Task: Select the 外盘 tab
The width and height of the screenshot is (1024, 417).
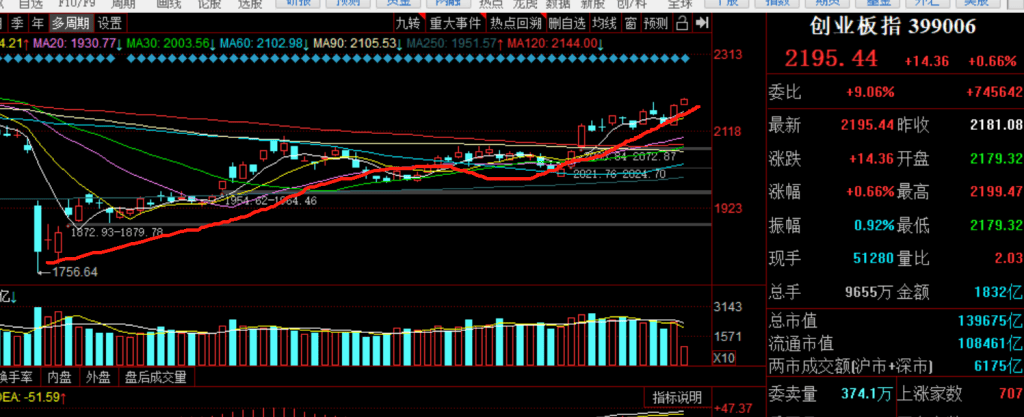Action: (x=99, y=377)
